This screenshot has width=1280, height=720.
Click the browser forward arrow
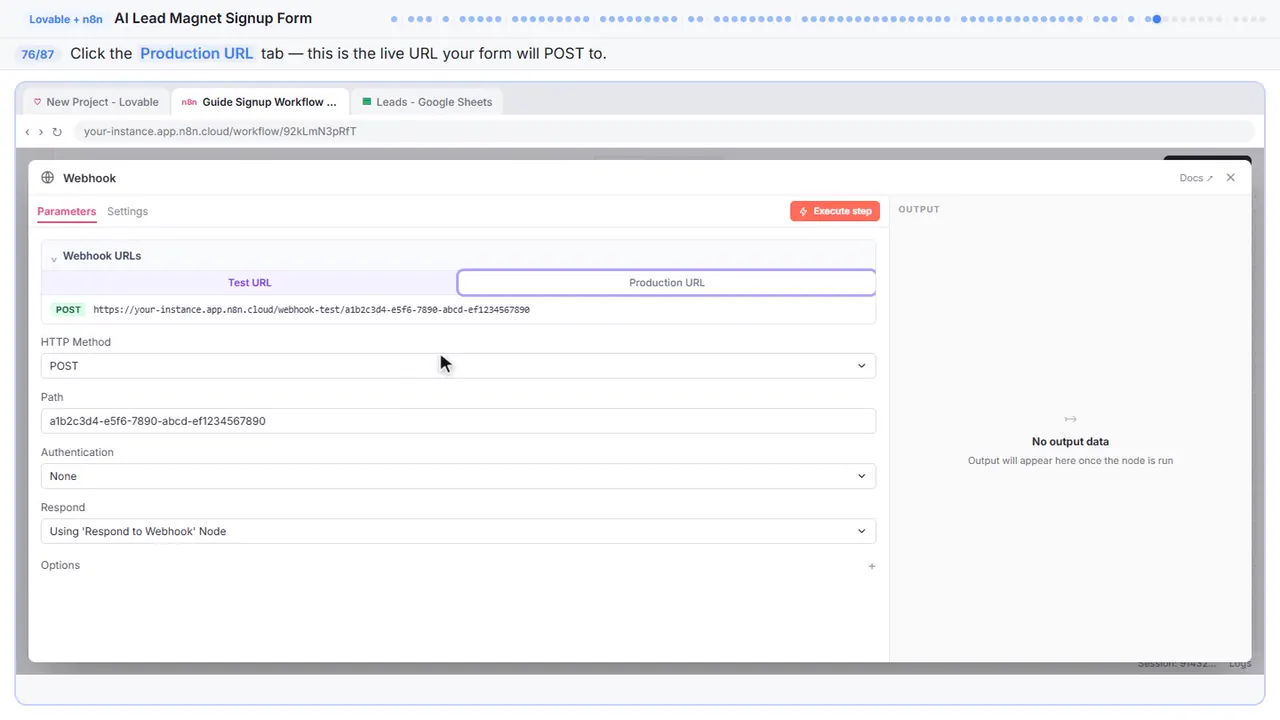(x=41, y=132)
